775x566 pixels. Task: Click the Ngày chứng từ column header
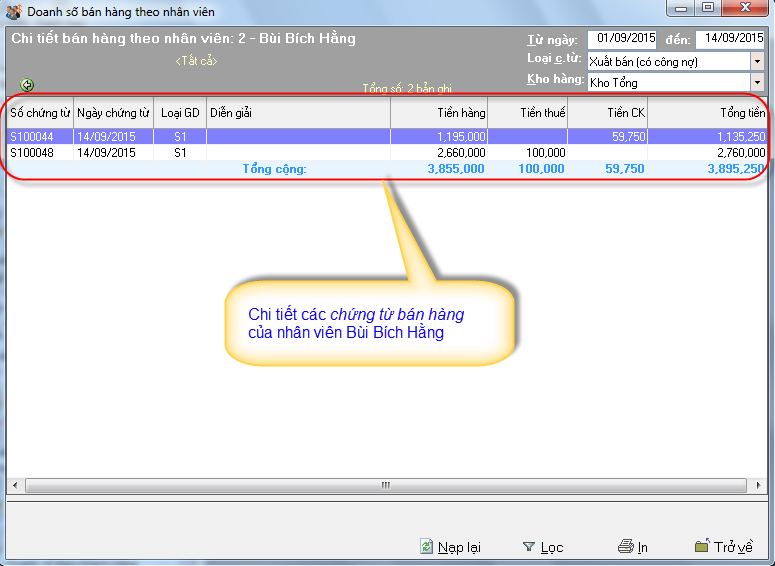(113, 113)
